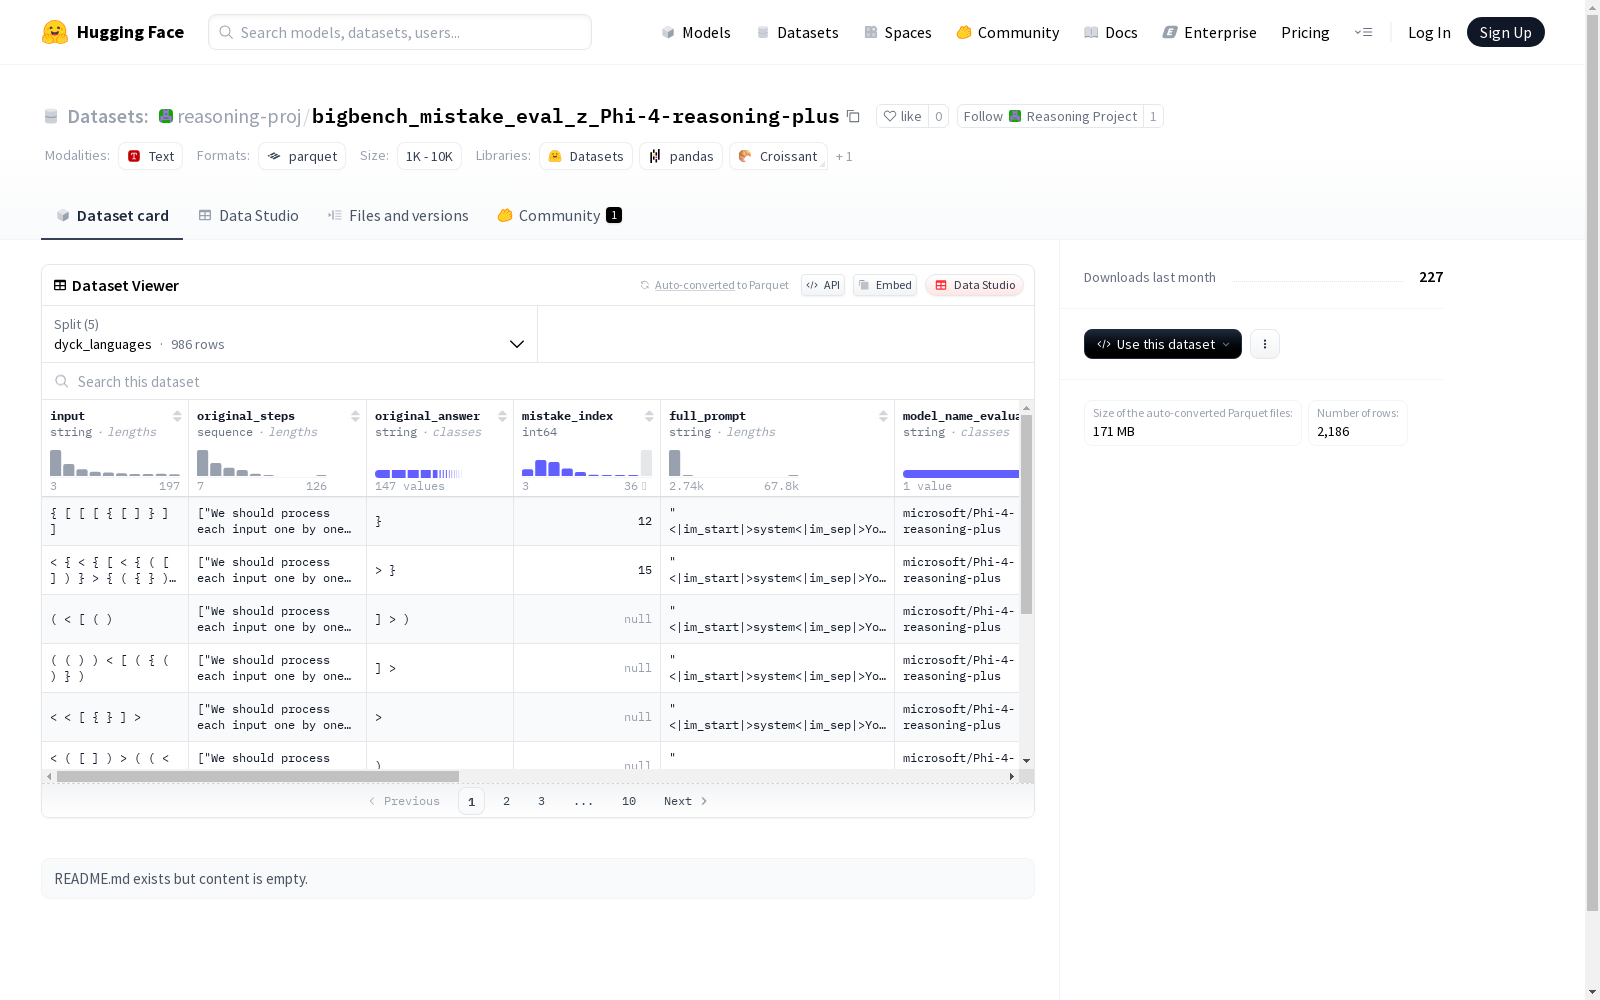Screen dimensions: 1600x1000
Task: Sort the original_answer column
Action: (502, 416)
